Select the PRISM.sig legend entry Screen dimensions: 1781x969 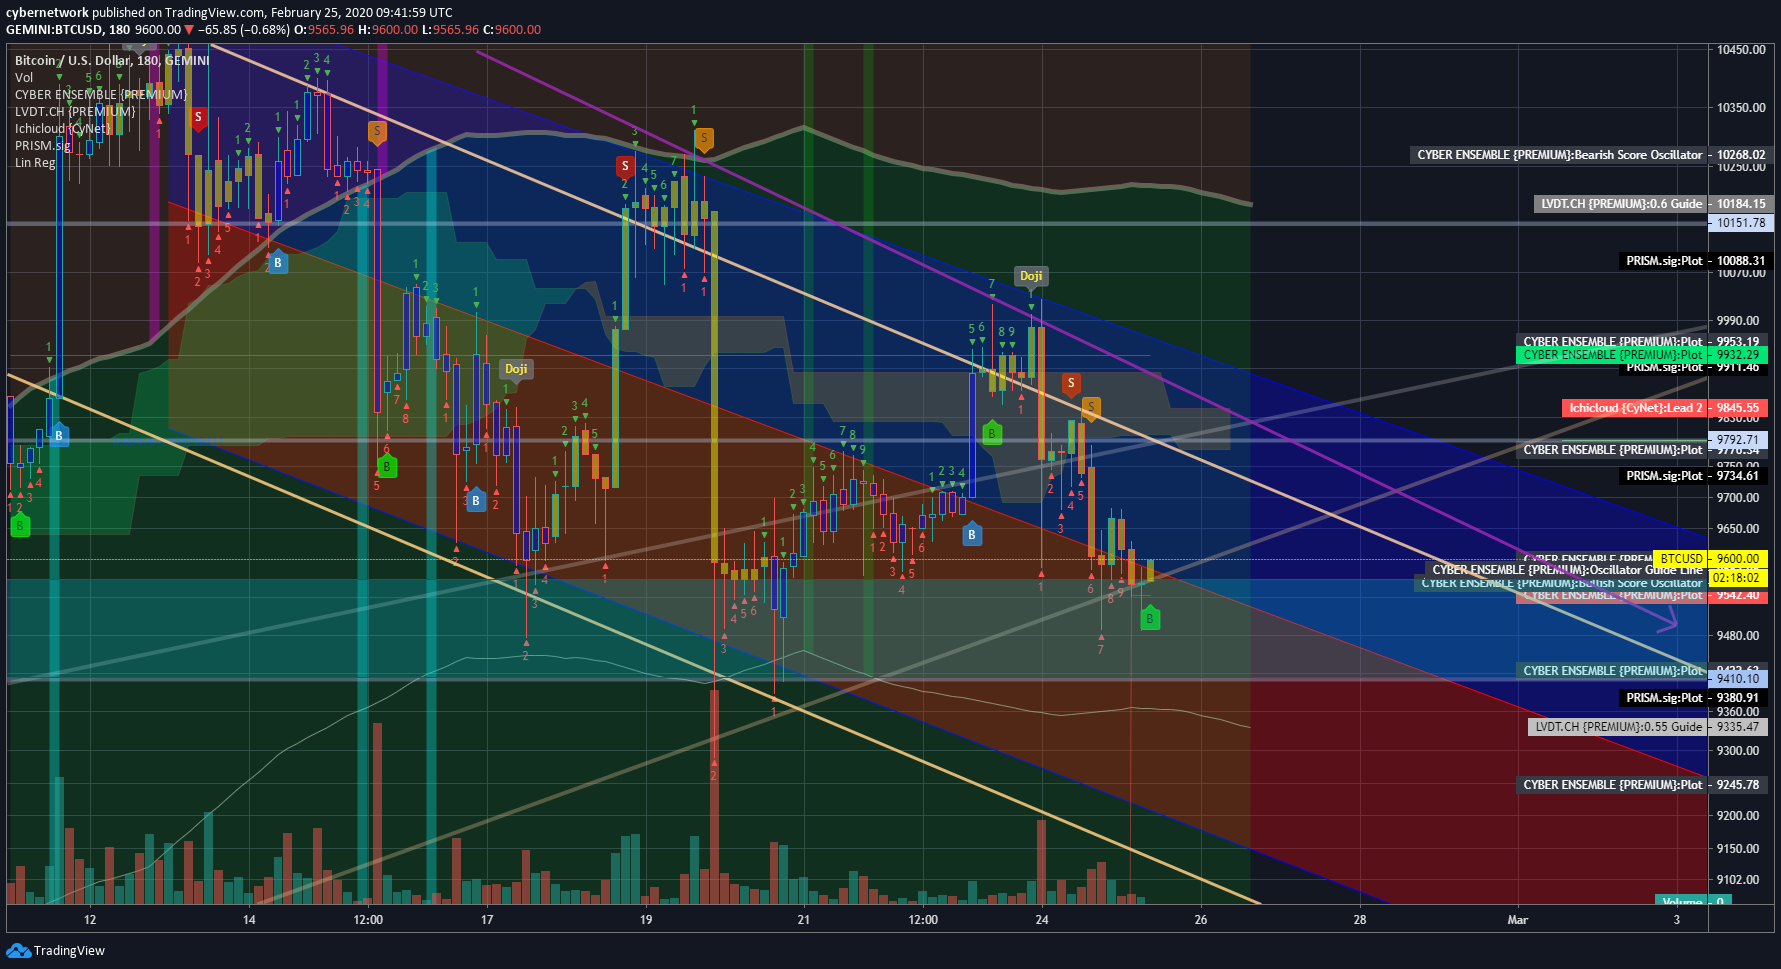[43, 145]
